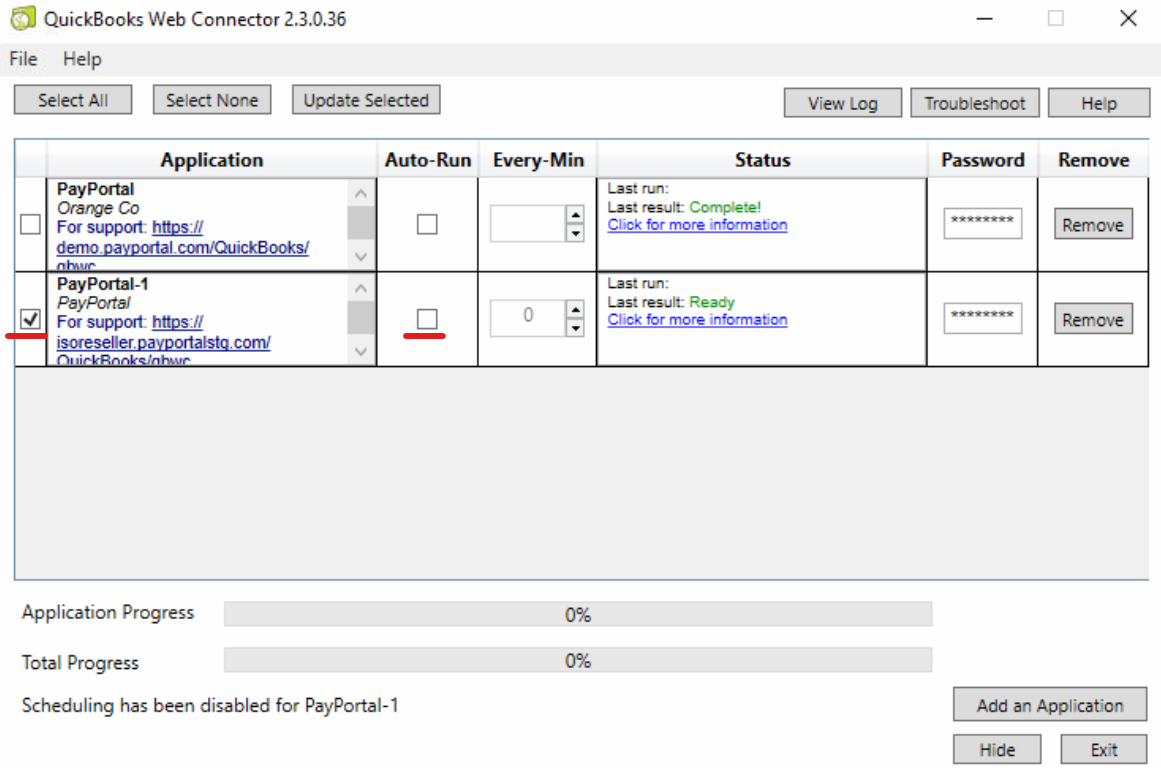This screenshot has width=1161, height=768.
Task: Click Add an Application button
Action: [1050, 705]
